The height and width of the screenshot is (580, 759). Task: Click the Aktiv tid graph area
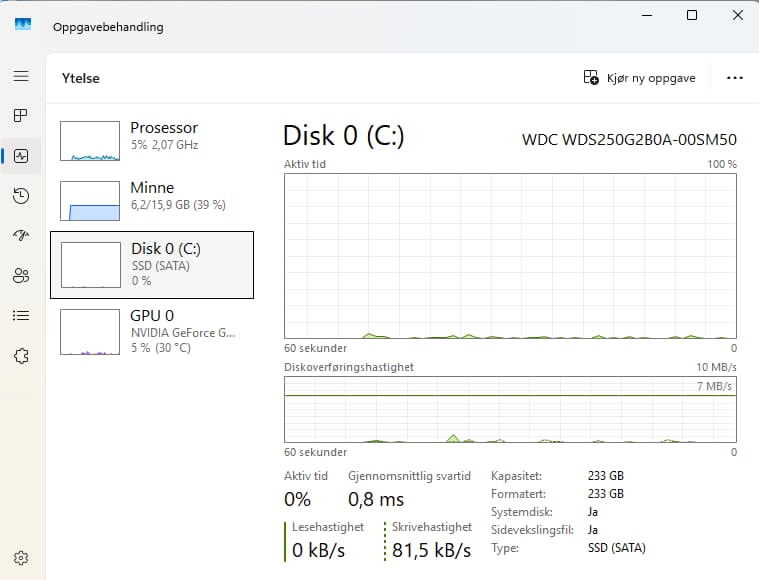click(510, 256)
